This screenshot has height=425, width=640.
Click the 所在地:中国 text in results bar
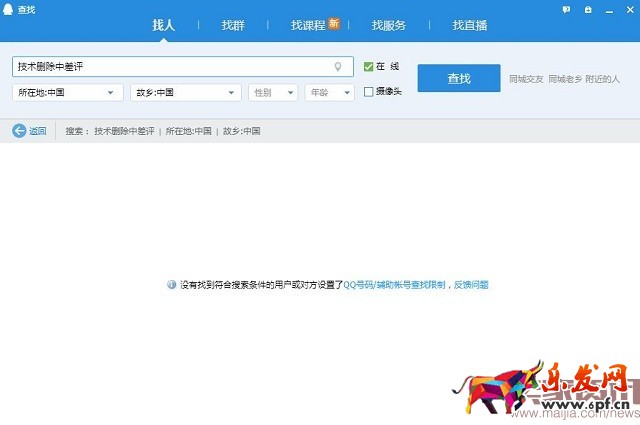189,131
